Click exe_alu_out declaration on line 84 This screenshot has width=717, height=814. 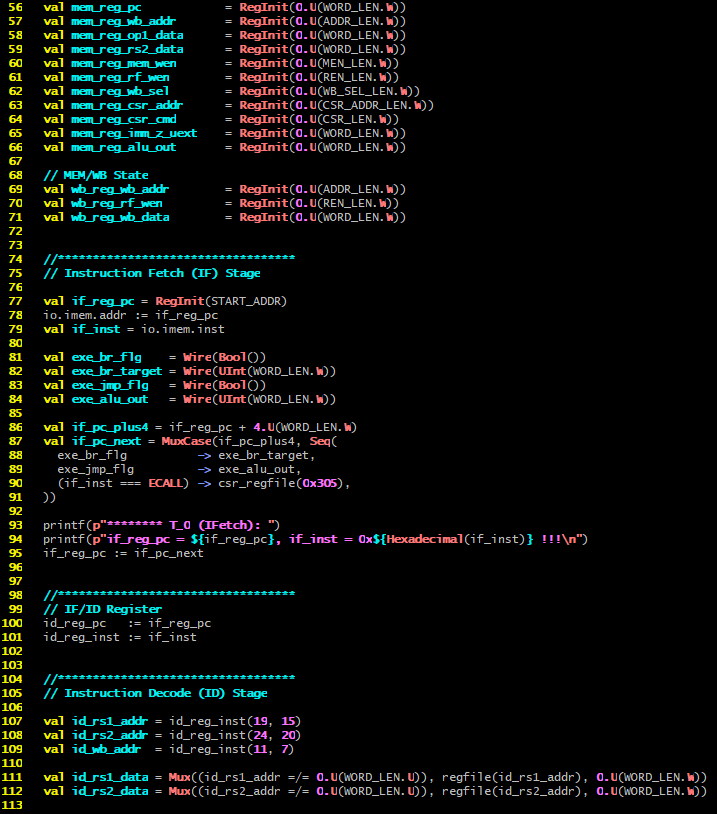pos(110,400)
